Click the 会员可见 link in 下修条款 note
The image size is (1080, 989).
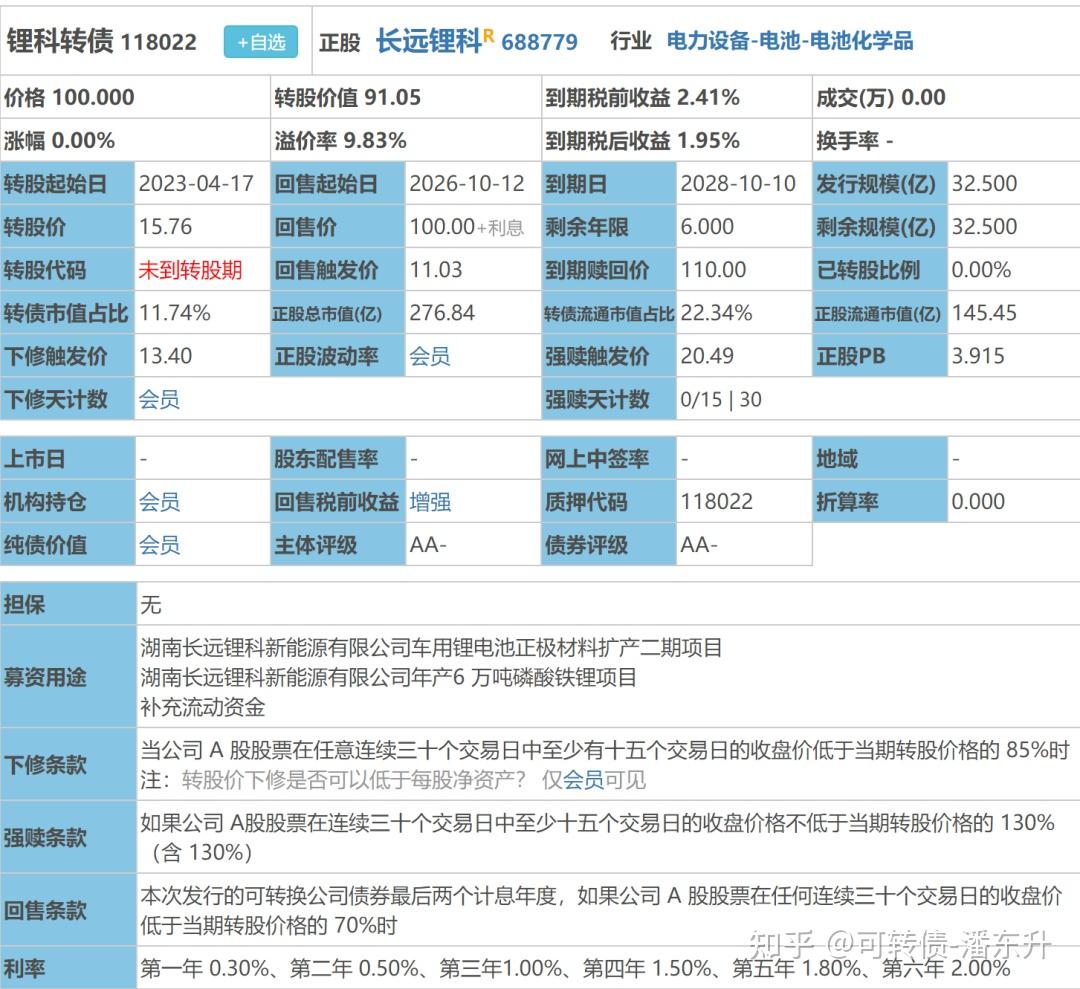(586, 781)
